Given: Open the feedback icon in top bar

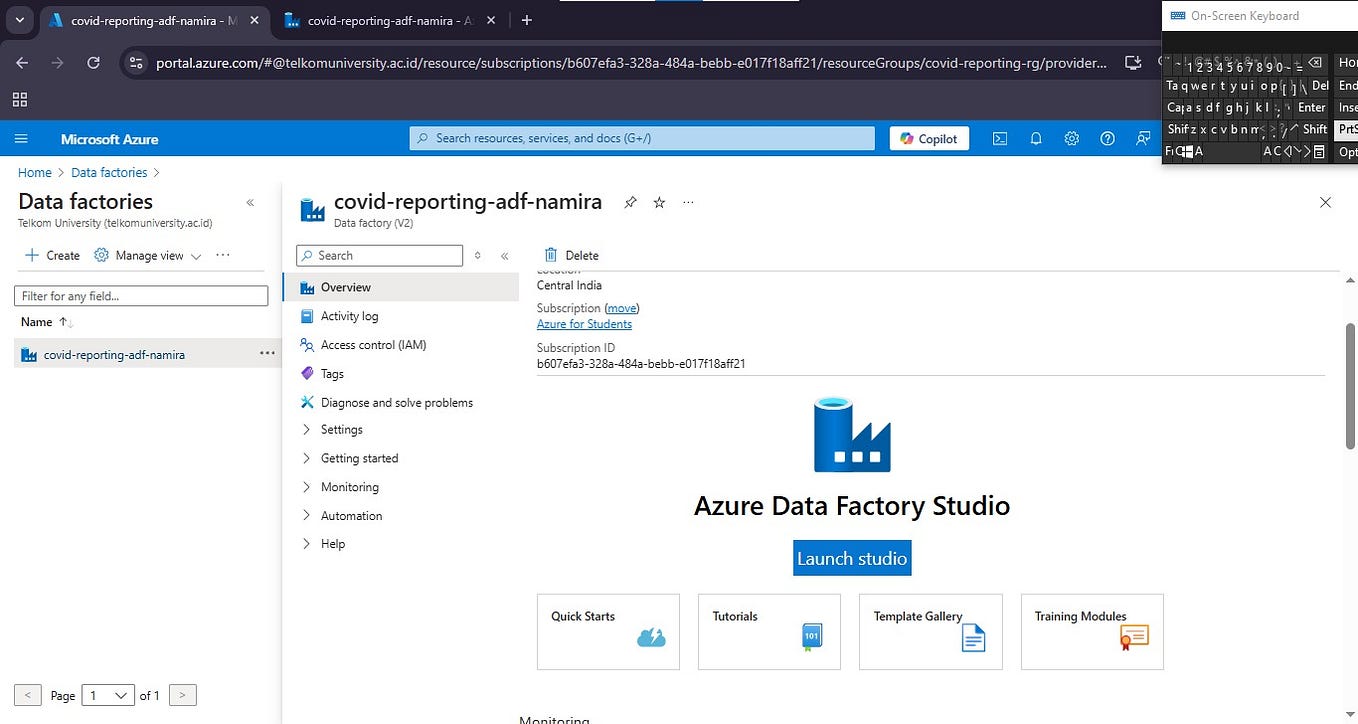Looking at the screenshot, I should click(x=1143, y=138).
